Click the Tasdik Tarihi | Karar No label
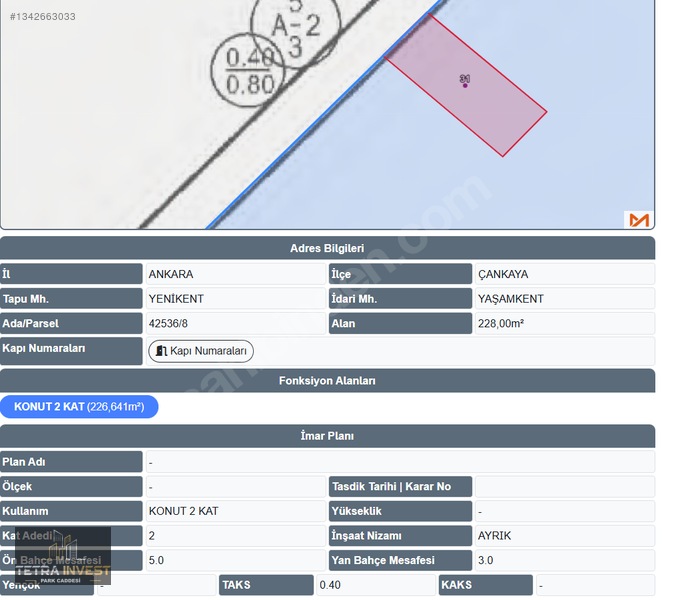The width and height of the screenshot is (674, 600). (x=400, y=487)
